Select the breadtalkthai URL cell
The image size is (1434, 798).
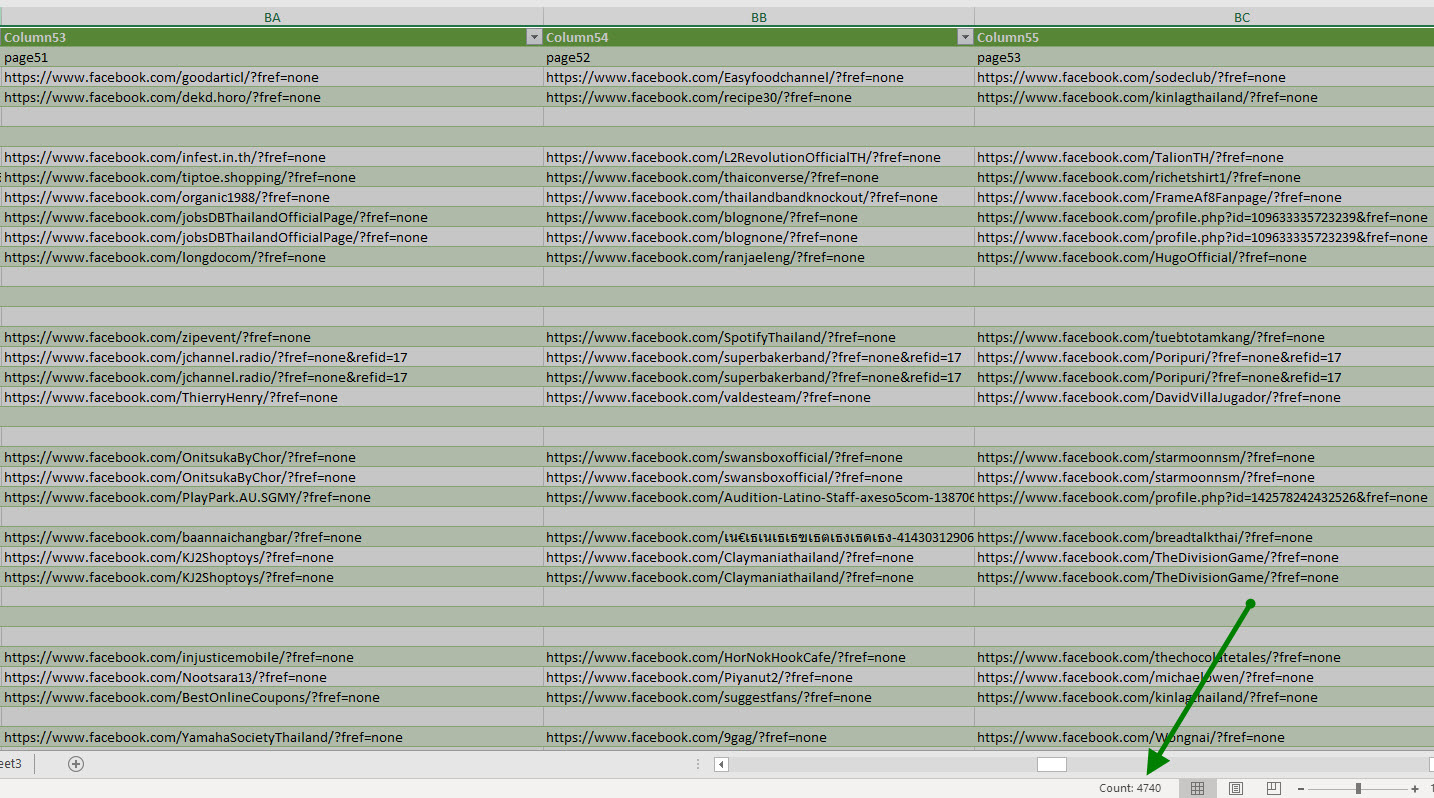click(1204, 537)
